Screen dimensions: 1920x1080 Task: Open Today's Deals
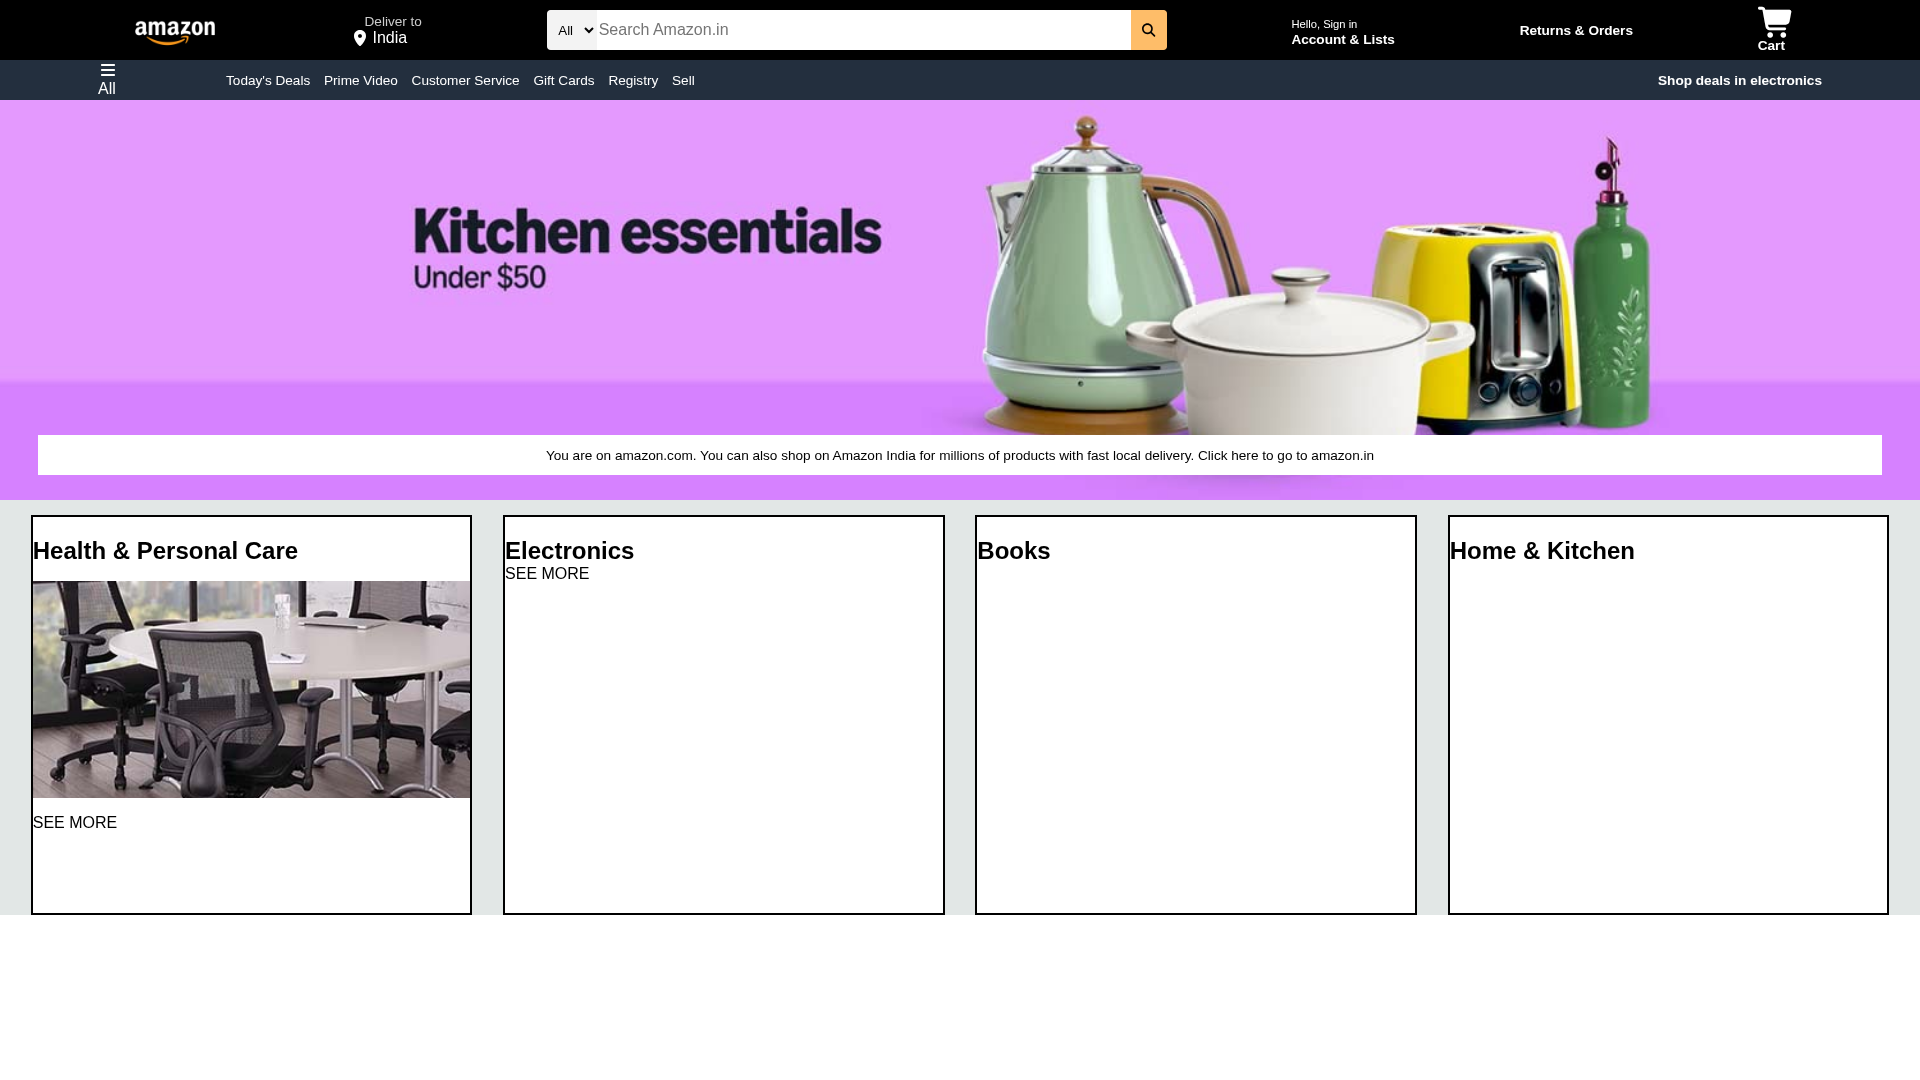[x=268, y=80]
